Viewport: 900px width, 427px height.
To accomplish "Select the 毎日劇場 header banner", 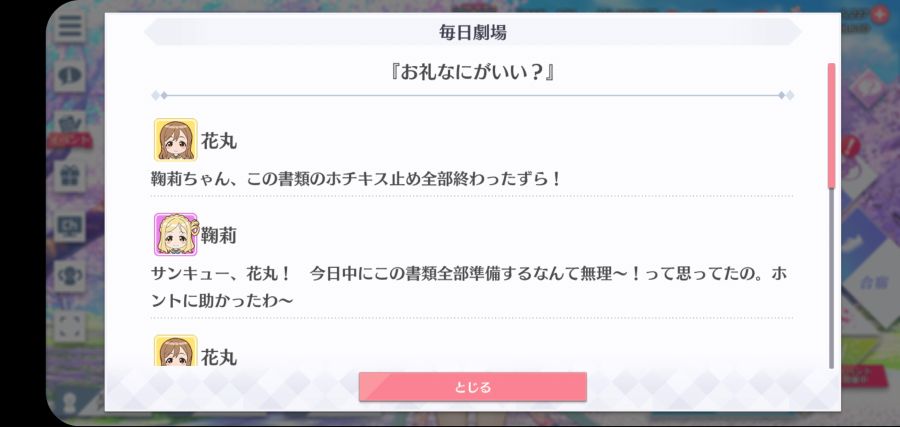I will [472, 32].
